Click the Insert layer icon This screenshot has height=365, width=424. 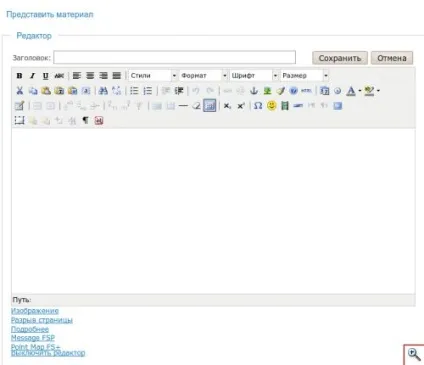tap(20, 120)
